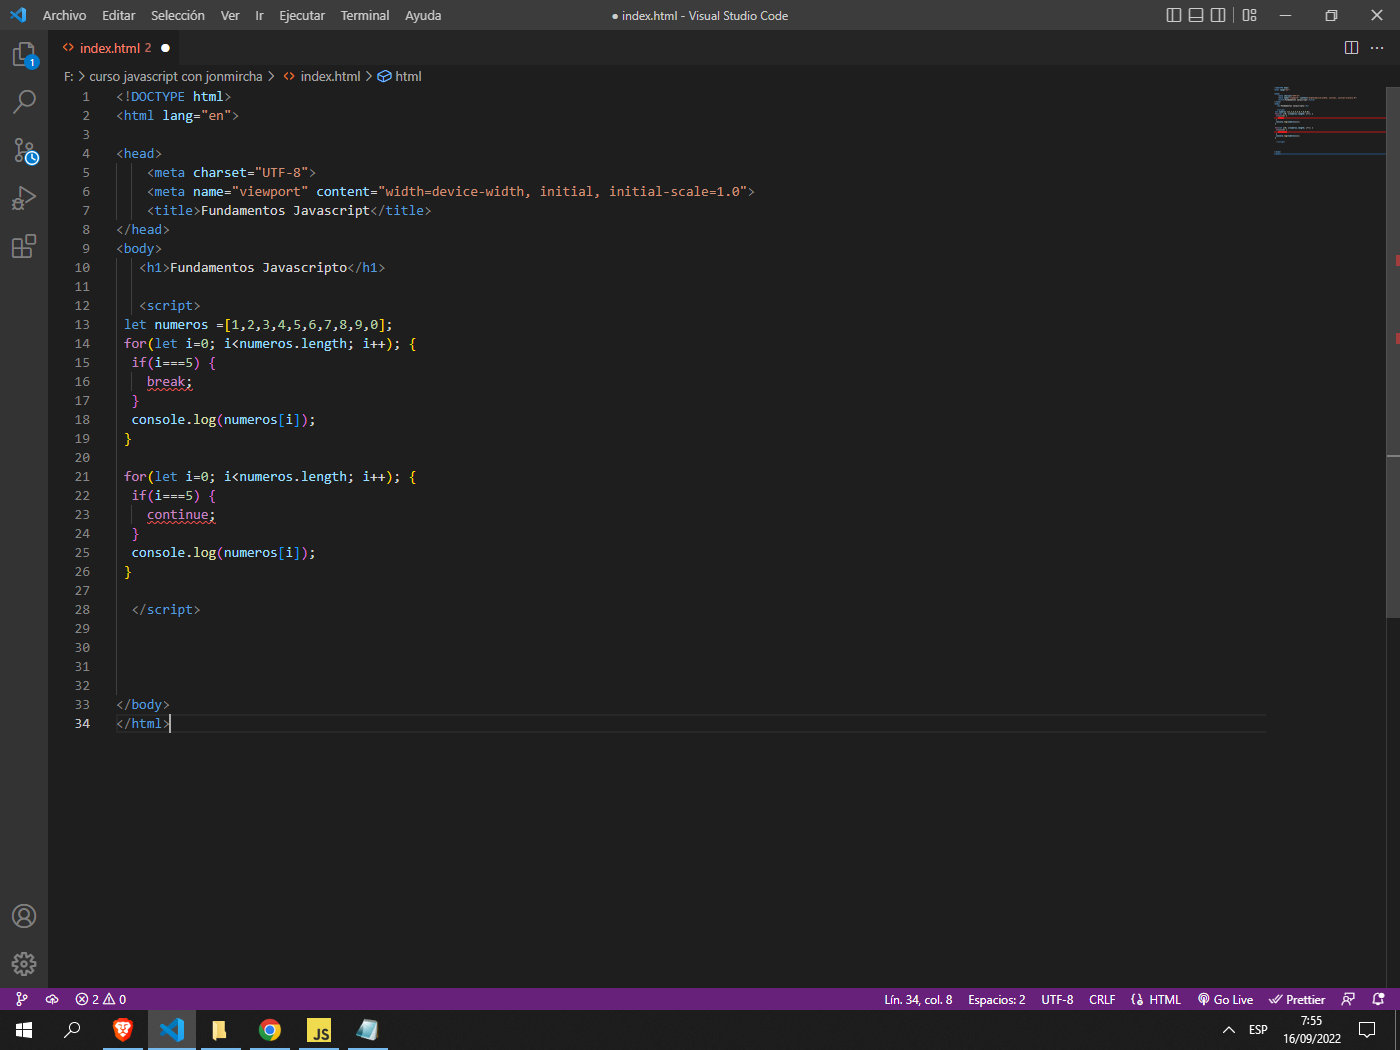This screenshot has width=1400, height=1050.
Task: Change end of line sequence CRLF
Action: (1102, 999)
